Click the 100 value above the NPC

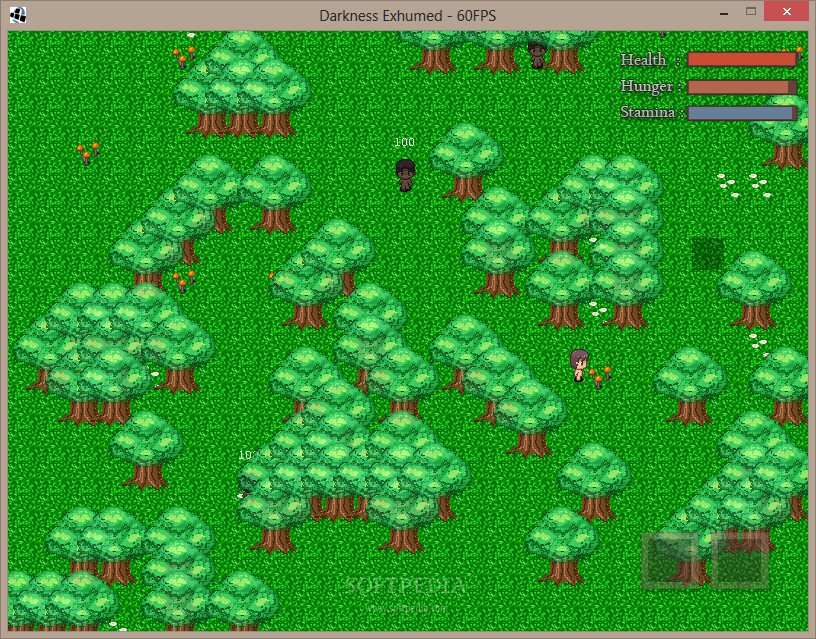[404, 142]
